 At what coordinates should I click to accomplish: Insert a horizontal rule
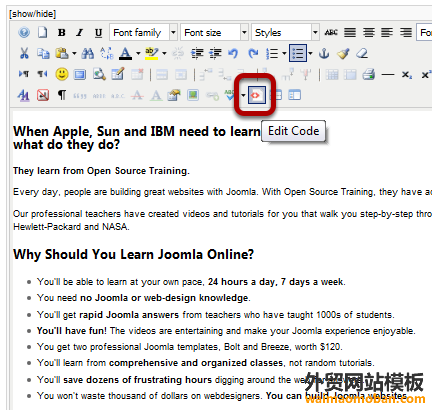pos(388,75)
